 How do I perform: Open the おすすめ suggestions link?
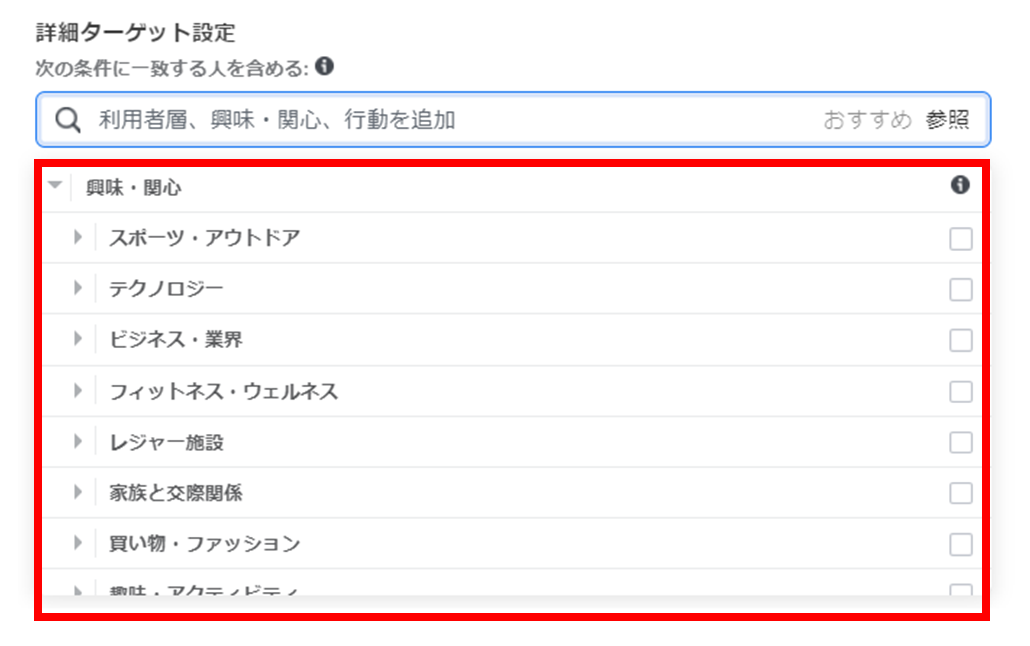pyautogui.click(x=867, y=120)
